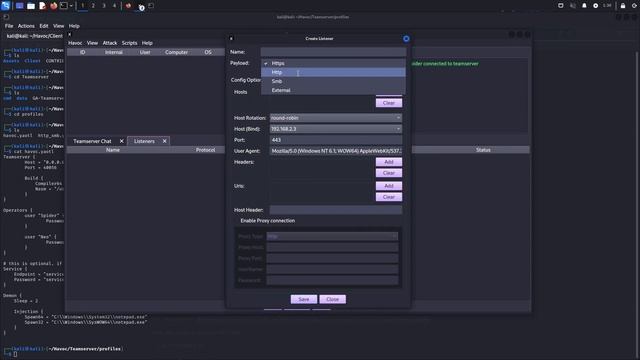The height and width of the screenshot is (360, 640).
Task: Launch the text editor panel icon
Action: [42, 6]
